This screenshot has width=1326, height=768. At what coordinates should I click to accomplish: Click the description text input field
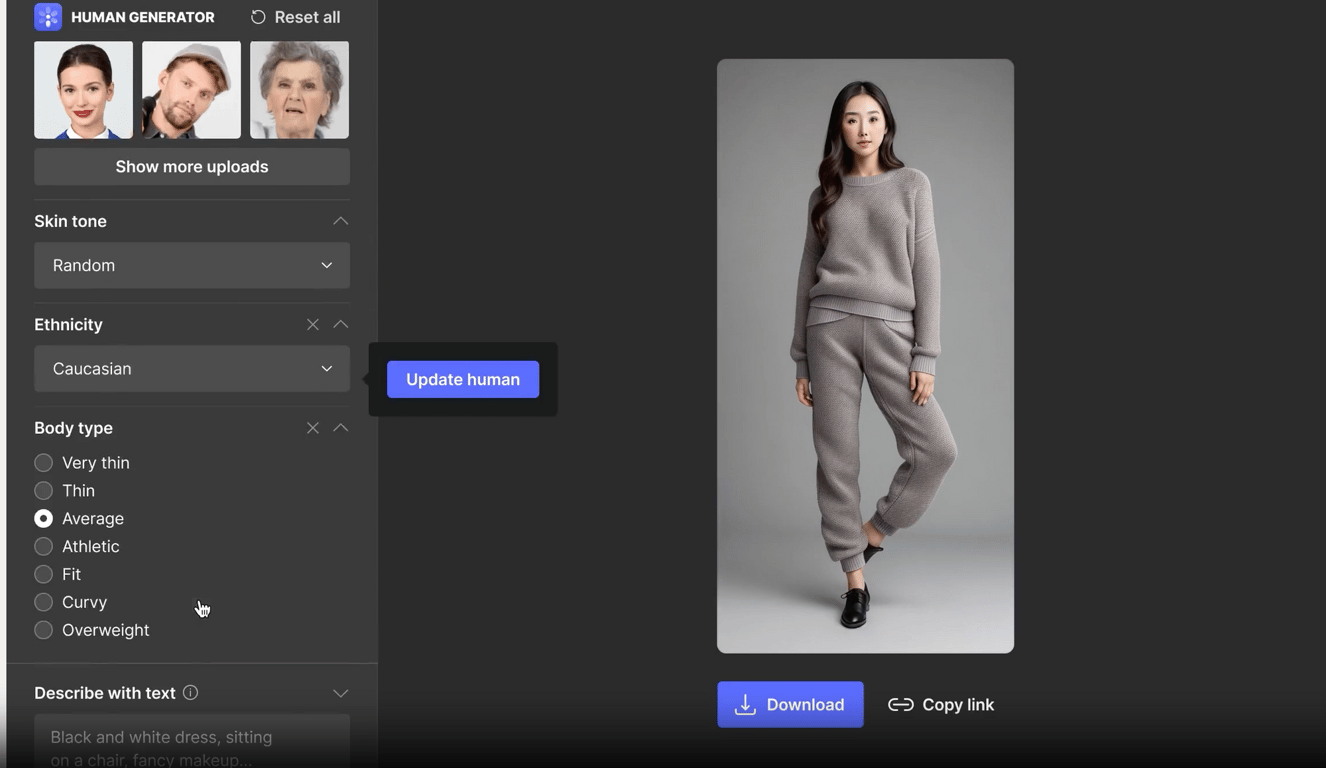pos(191,740)
